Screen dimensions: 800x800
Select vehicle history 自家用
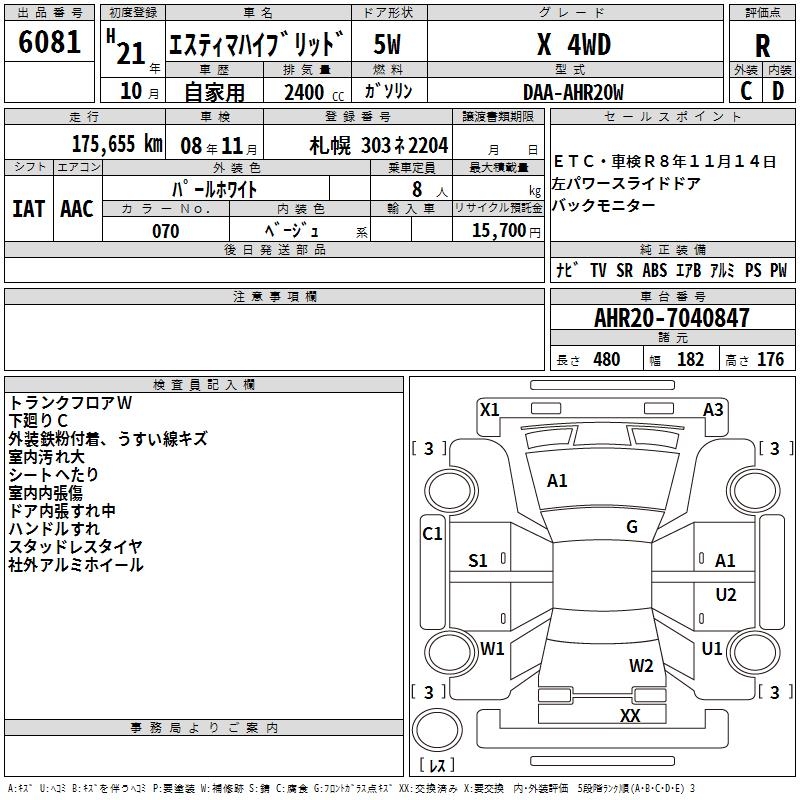(214, 92)
